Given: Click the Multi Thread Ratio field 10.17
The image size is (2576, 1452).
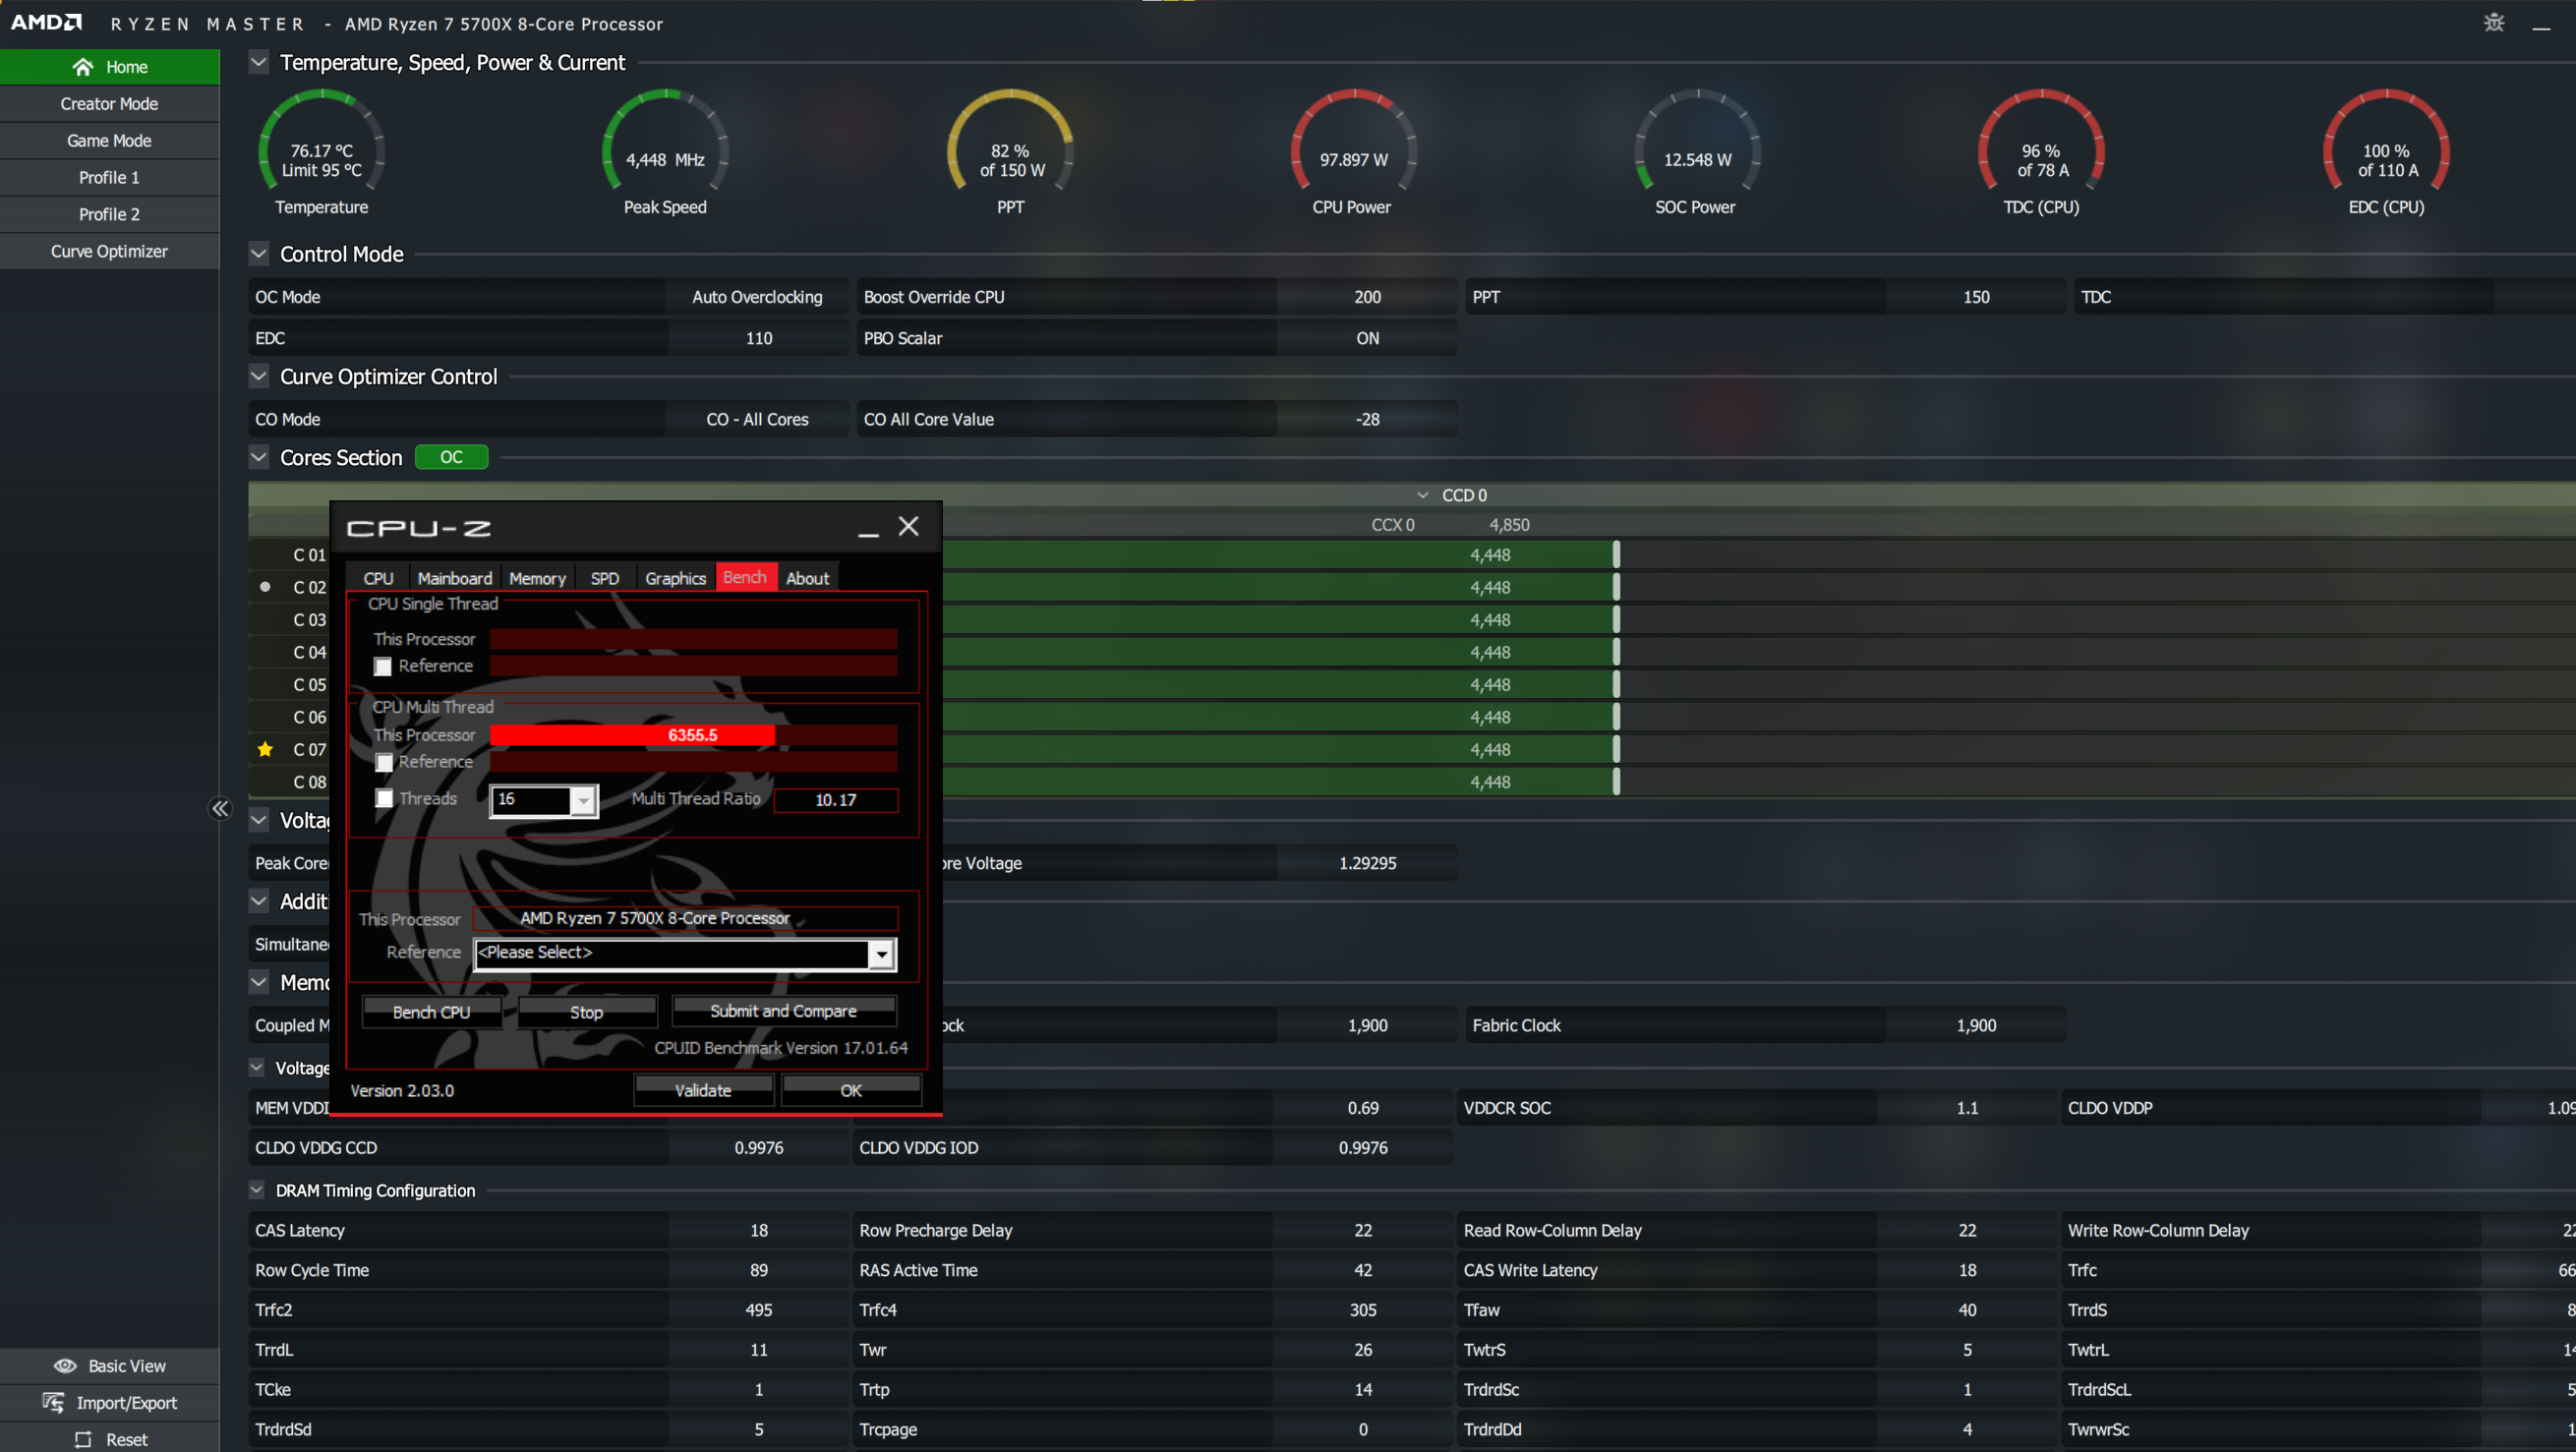Looking at the screenshot, I should tap(836, 799).
